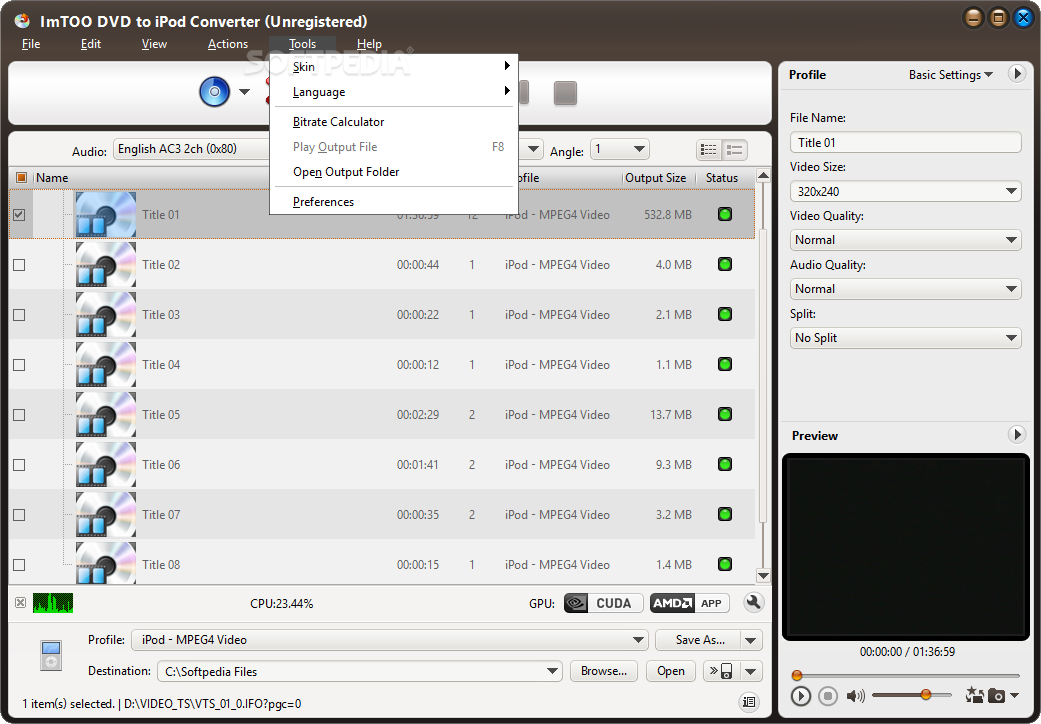Mute the preview volume speaker icon

(855, 695)
